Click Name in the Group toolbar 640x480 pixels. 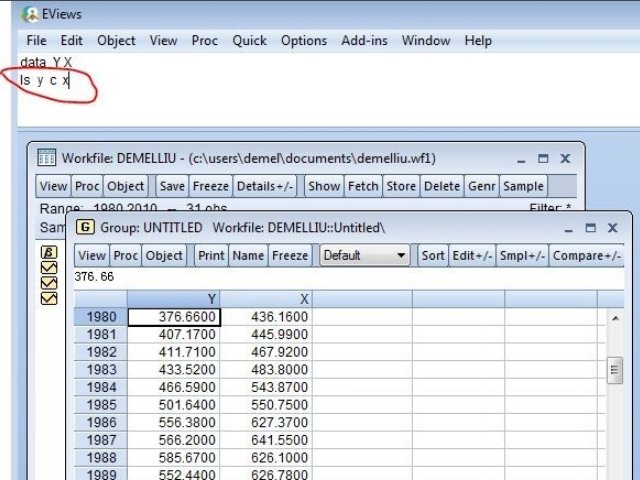248,256
